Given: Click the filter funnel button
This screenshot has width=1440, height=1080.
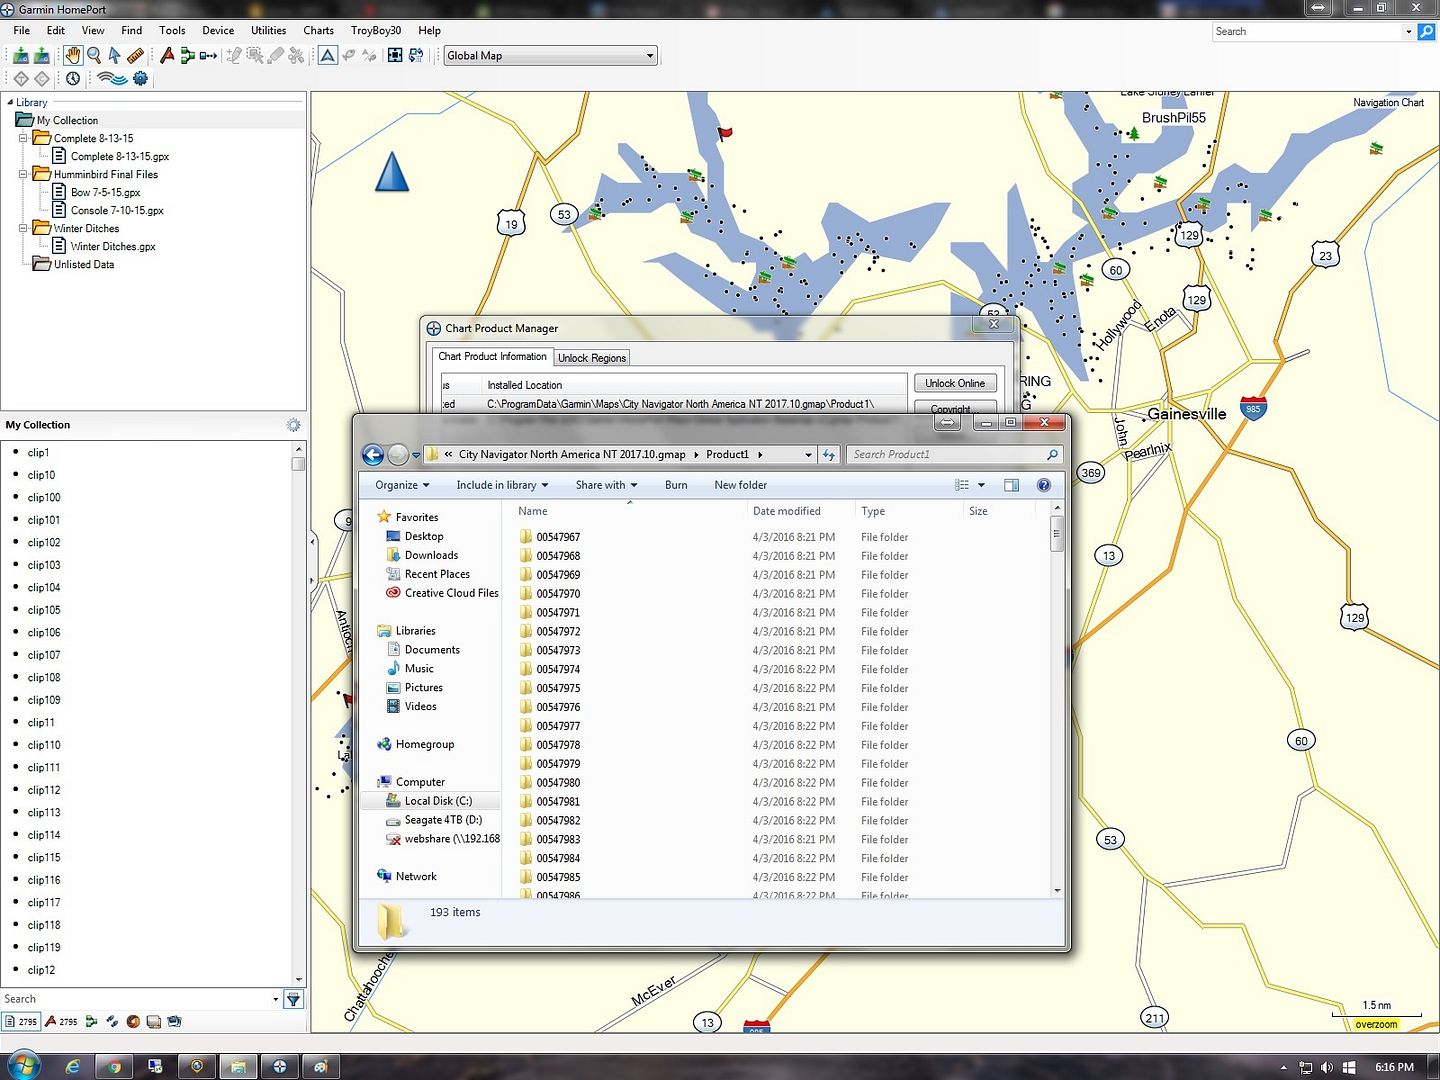Looking at the screenshot, I should (293, 999).
